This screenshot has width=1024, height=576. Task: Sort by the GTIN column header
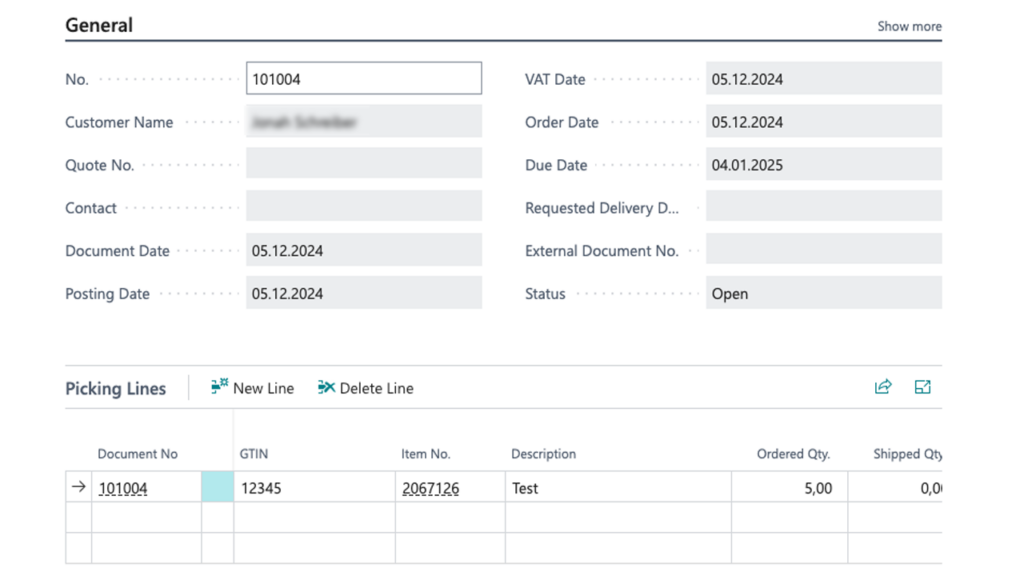[253, 454]
